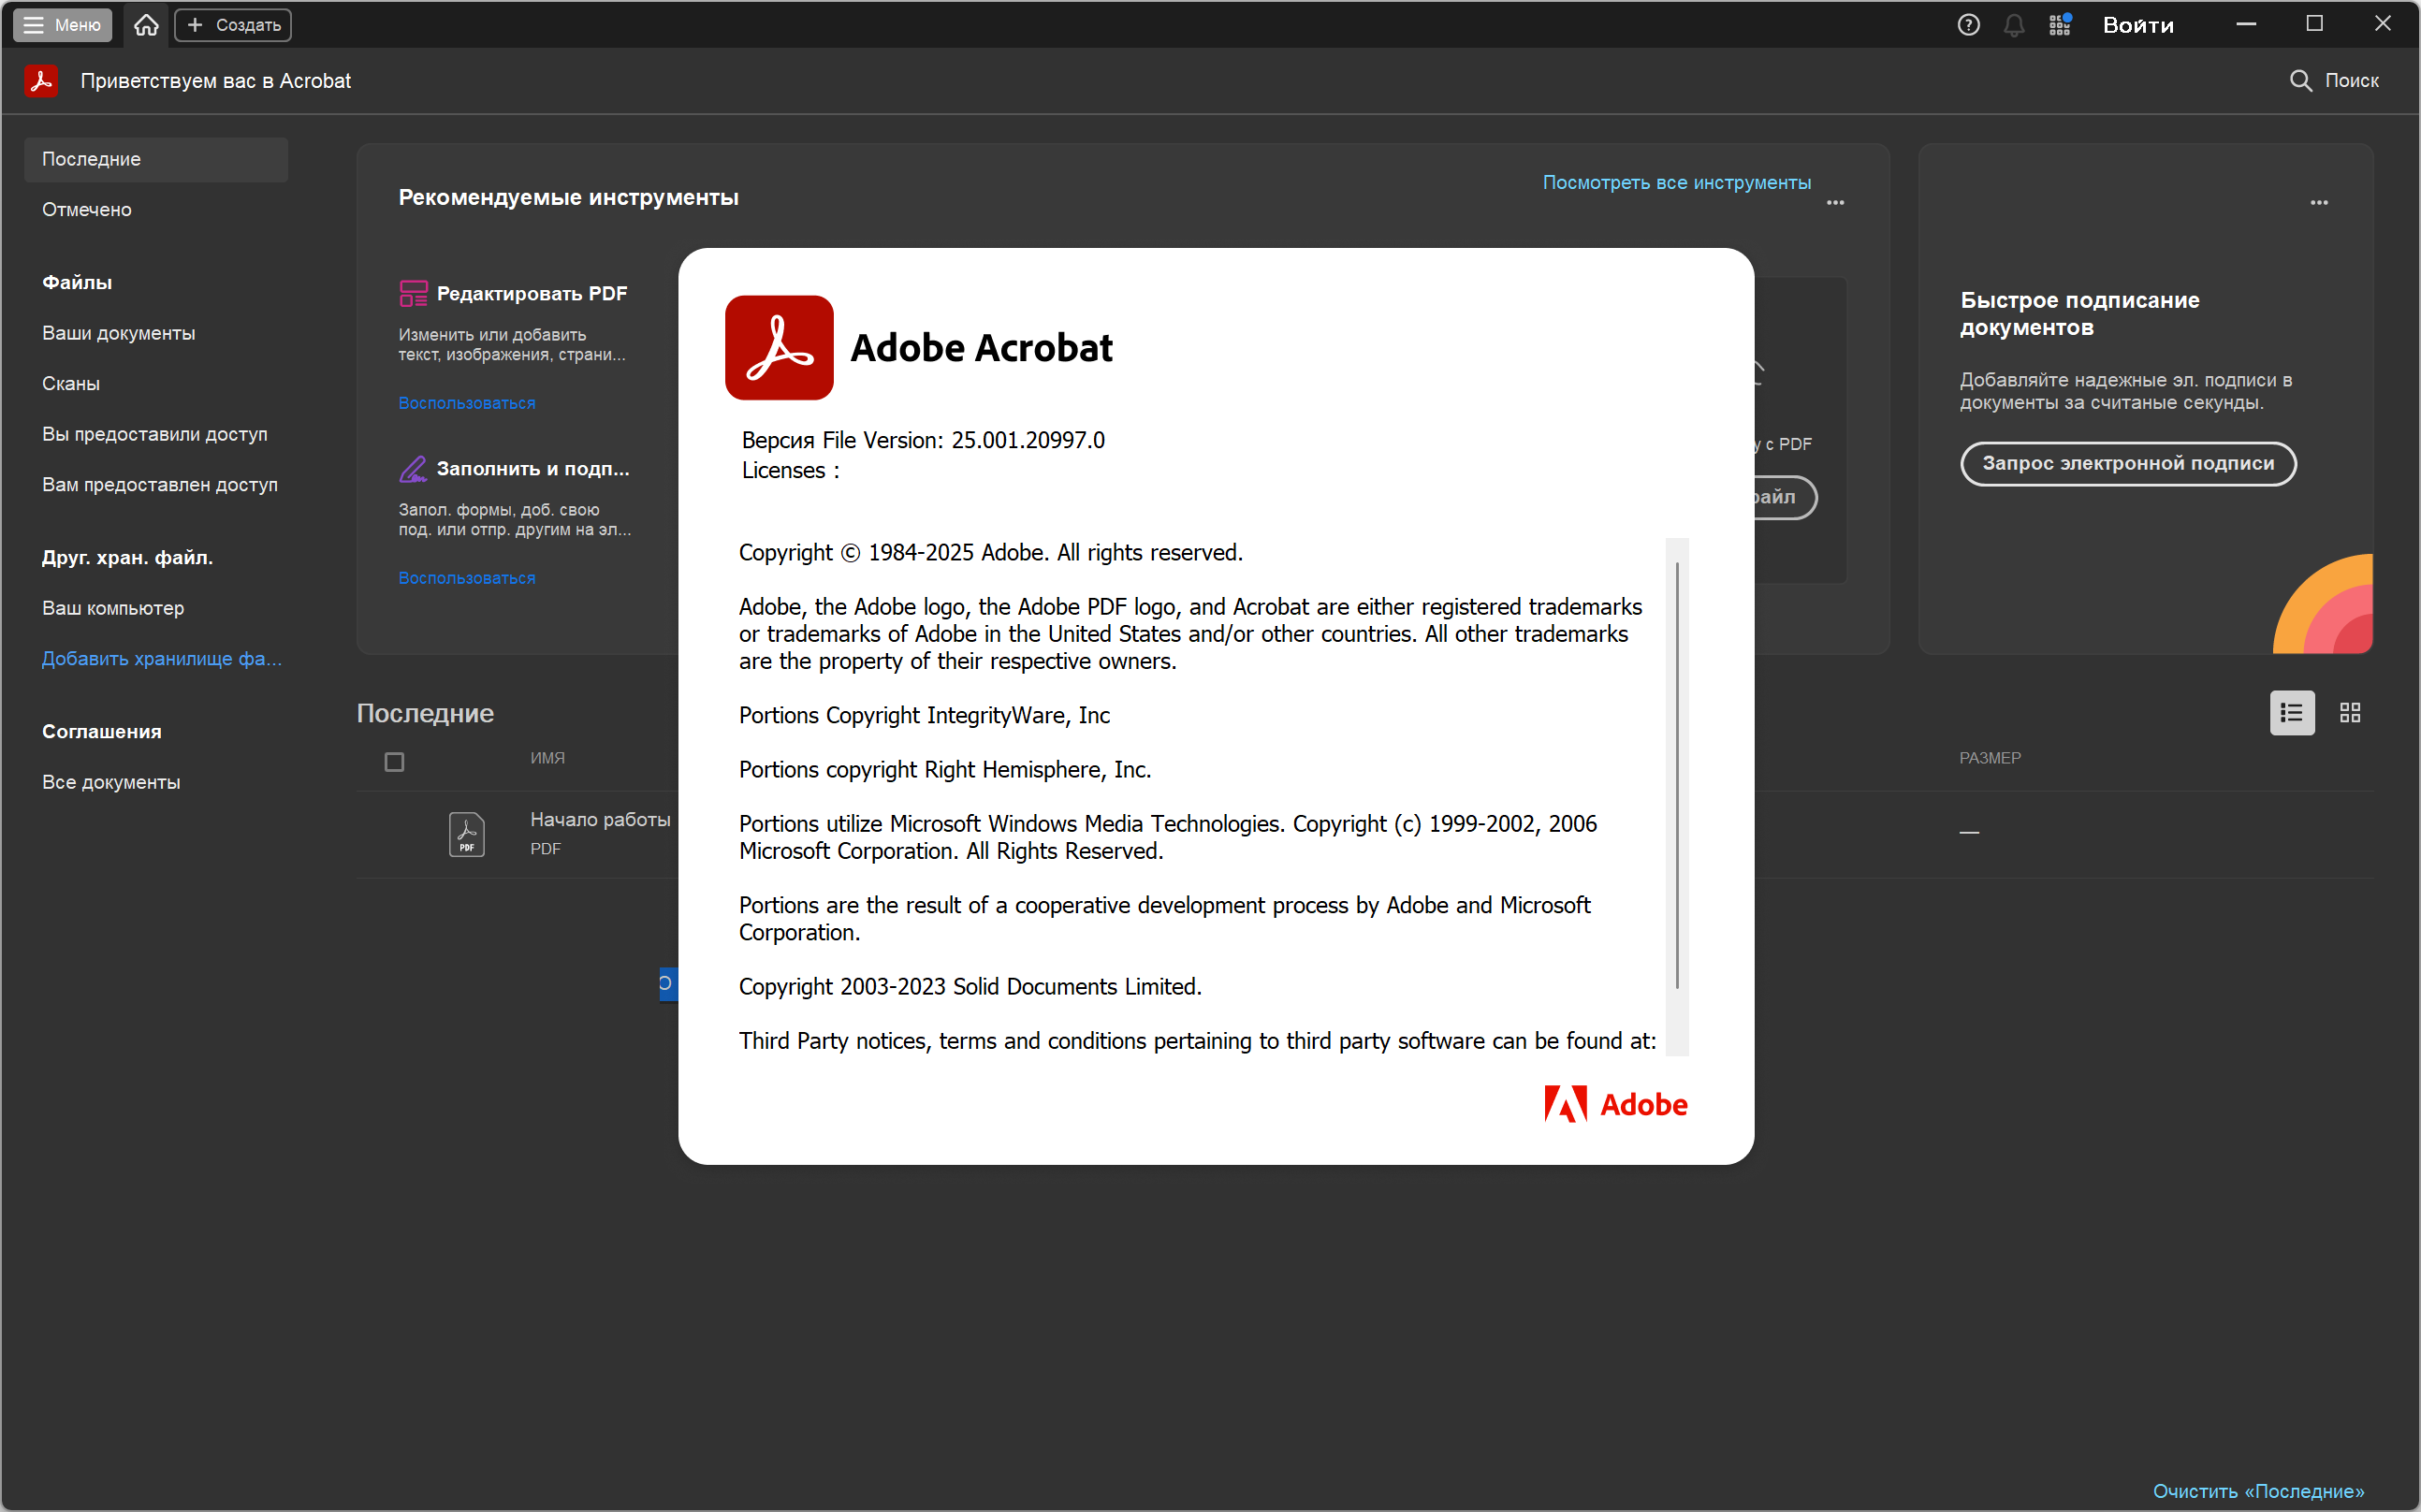Expand options for recommended tools panel

click(1835, 203)
